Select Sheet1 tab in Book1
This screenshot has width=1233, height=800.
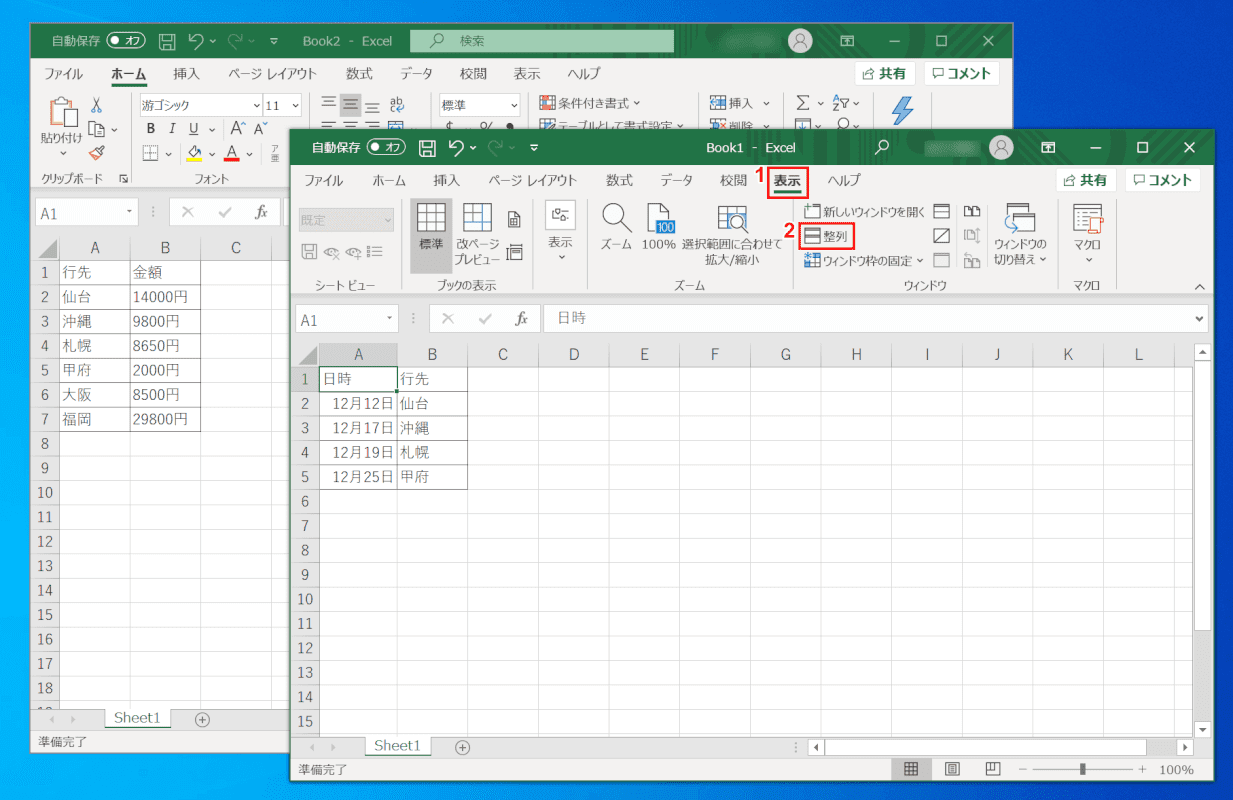[397, 746]
